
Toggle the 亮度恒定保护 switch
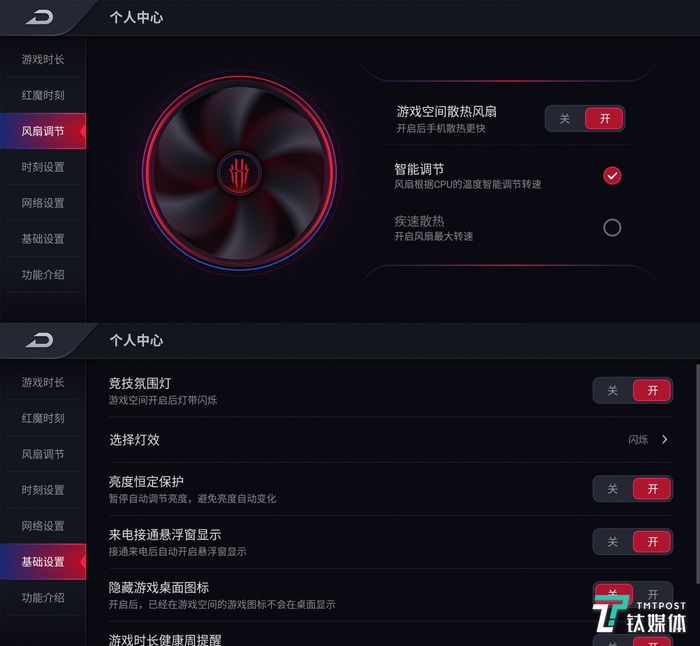click(633, 489)
